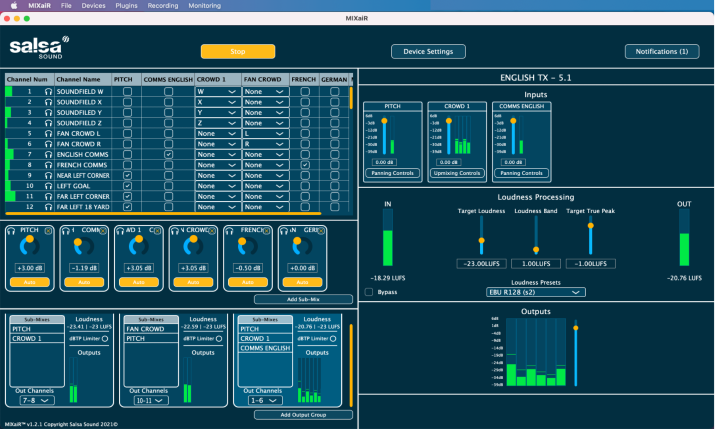Click the Target Loudness slider handle
The height and width of the screenshot is (429, 715).
coord(481,240)
